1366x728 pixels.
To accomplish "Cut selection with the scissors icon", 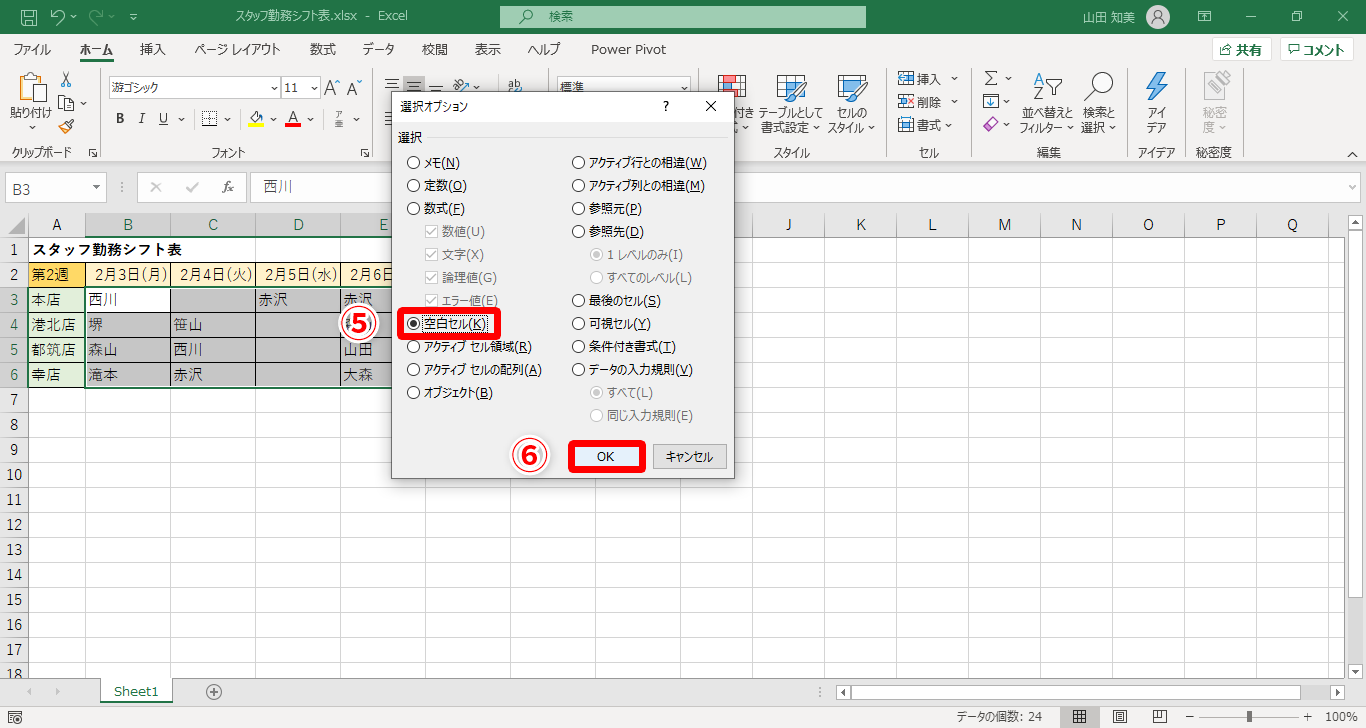I will [x=66, y=79].
